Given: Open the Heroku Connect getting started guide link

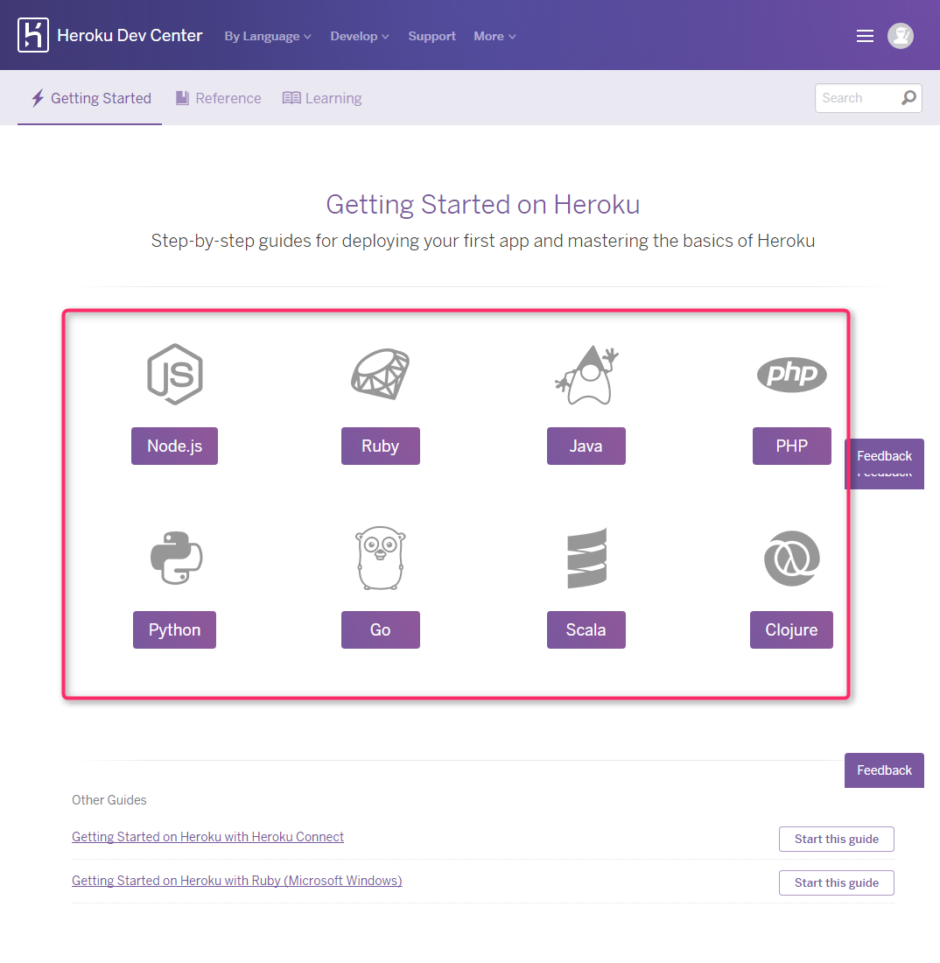Looking at the screenshot, I should (x=207, y=837).
